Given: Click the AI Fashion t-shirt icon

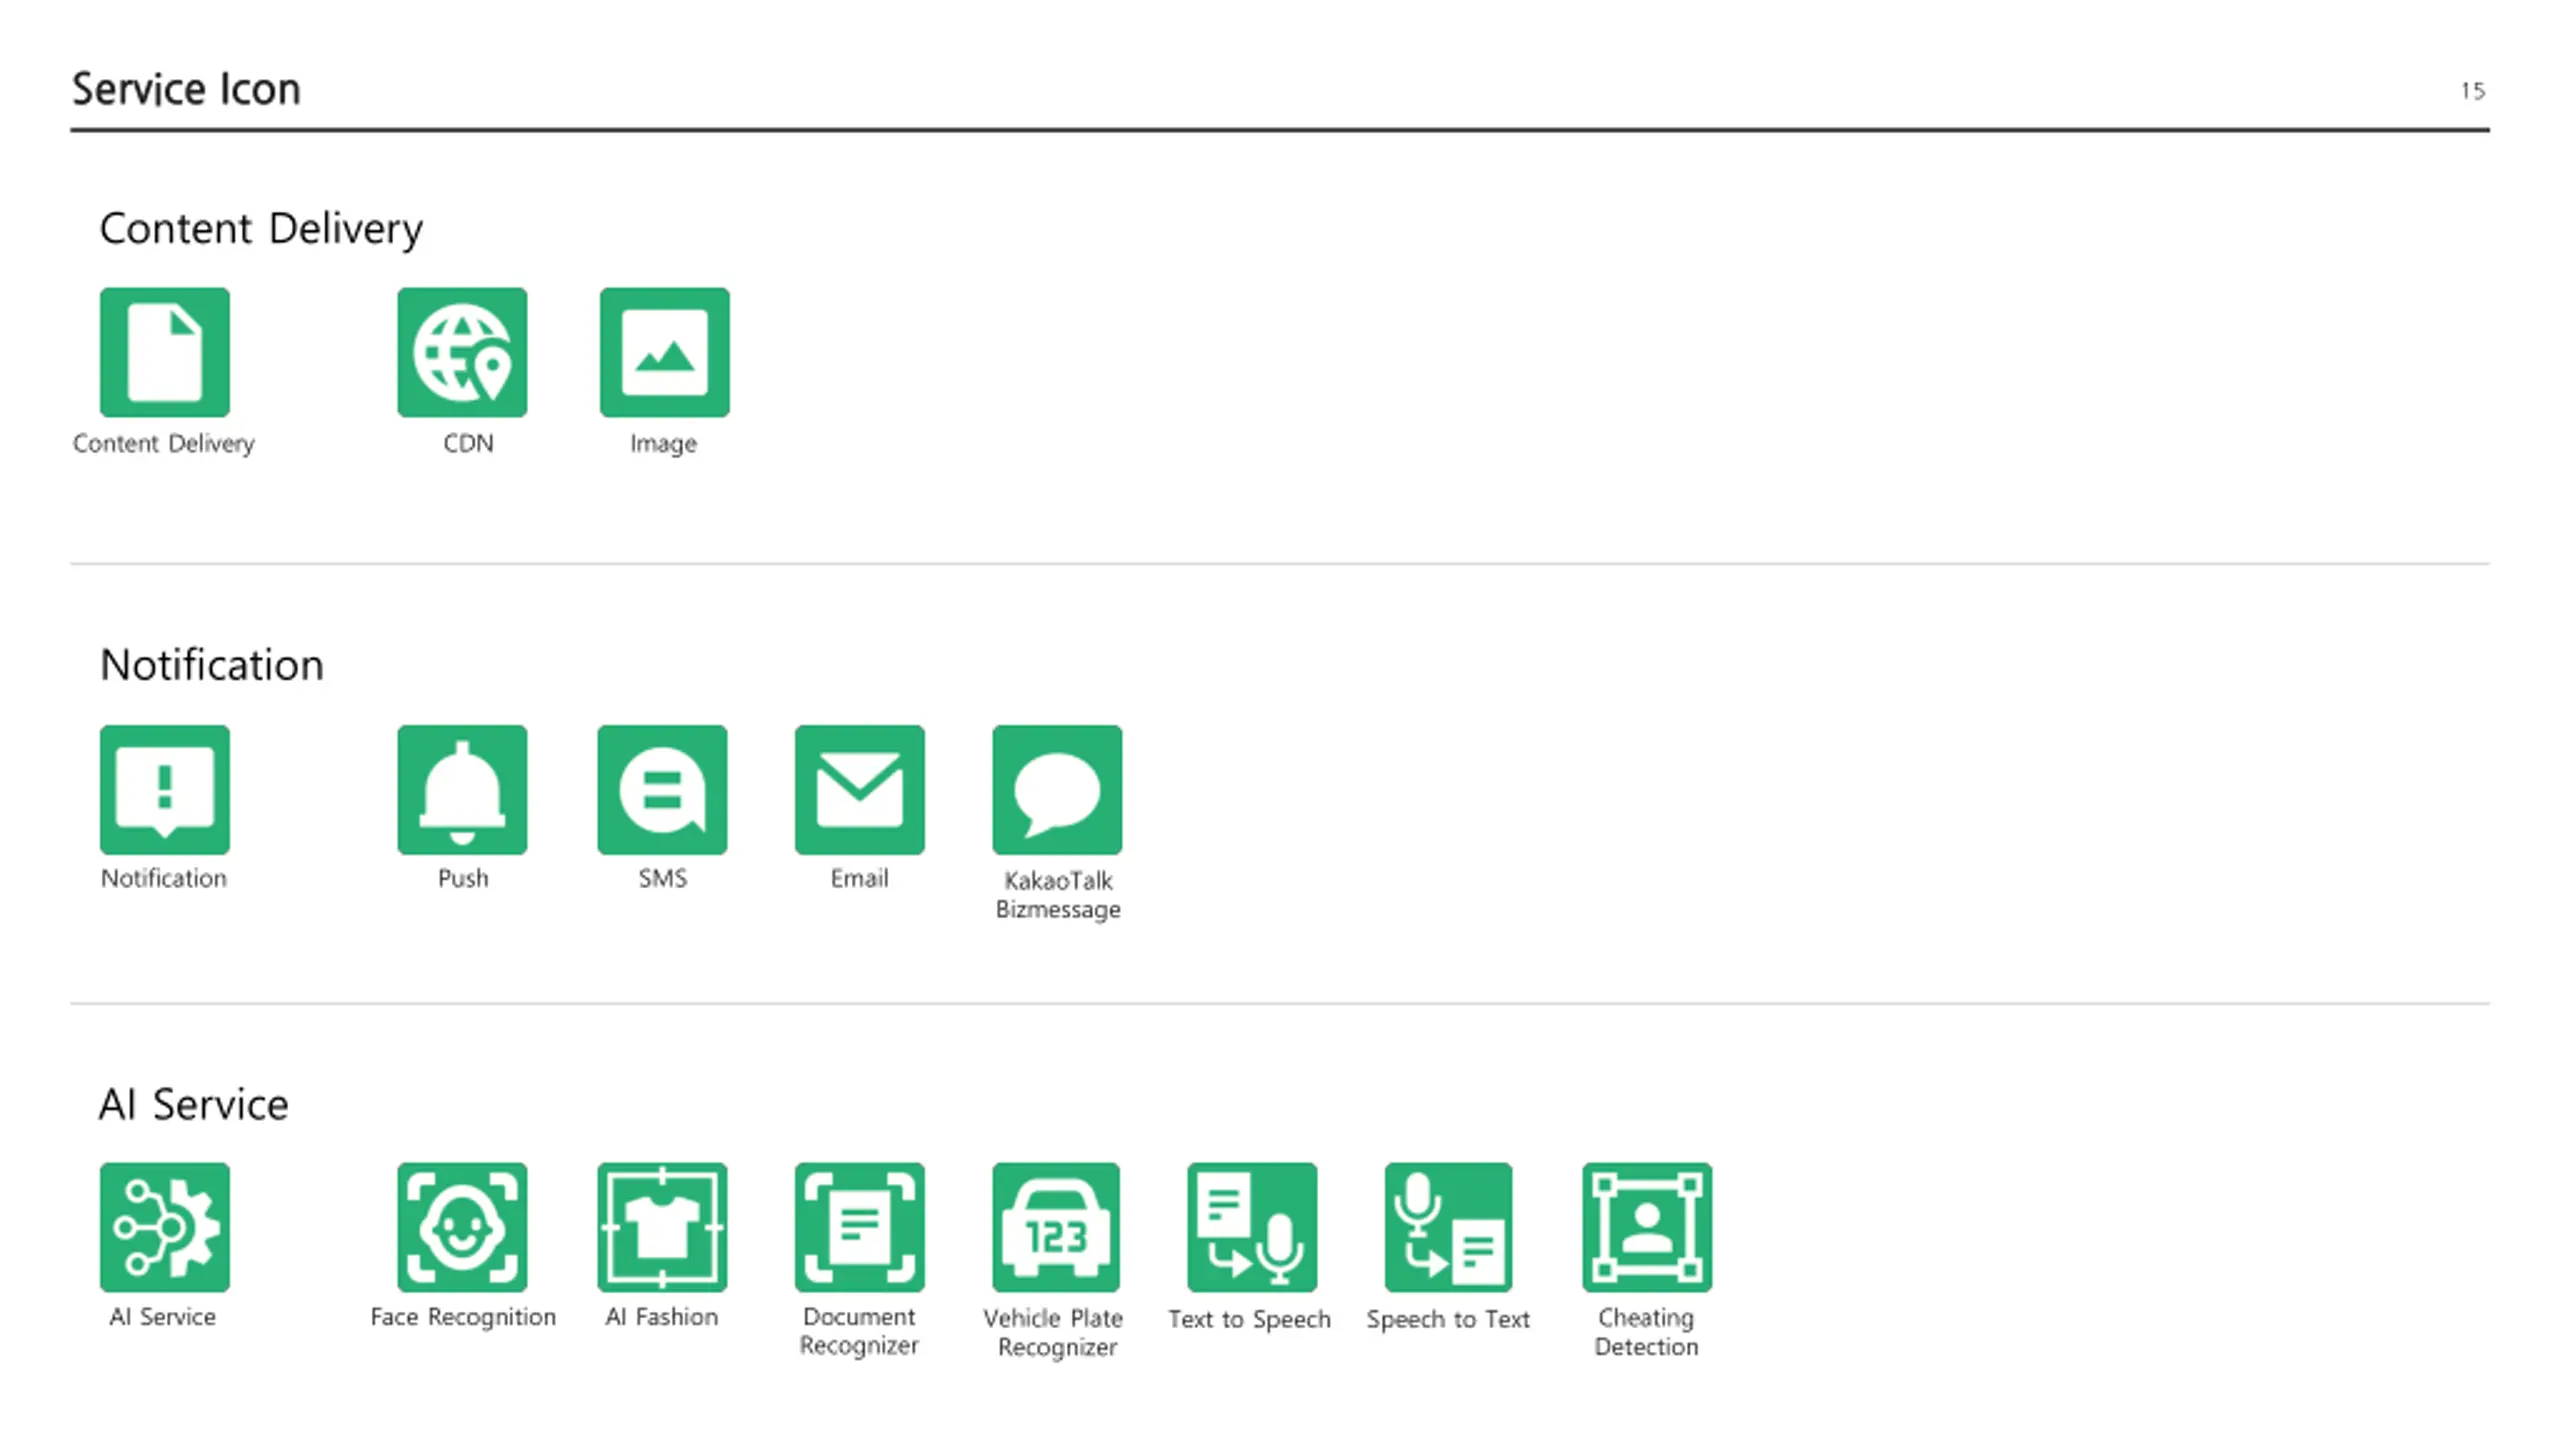Looking at the screenshot, I should click(x=662, y=1227).
